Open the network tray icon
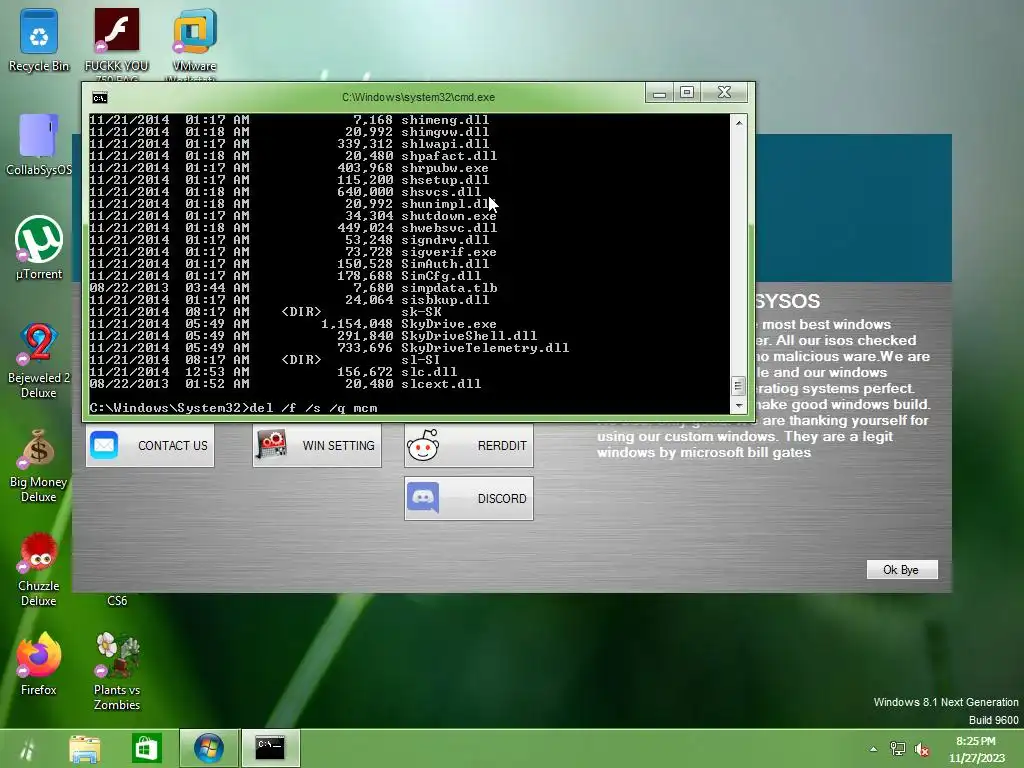 [898, 749]
